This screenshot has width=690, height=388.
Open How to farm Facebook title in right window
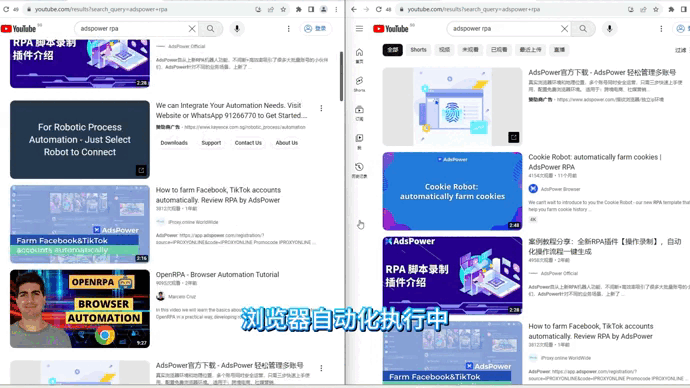pyautogui.click(x=591, y=331)
